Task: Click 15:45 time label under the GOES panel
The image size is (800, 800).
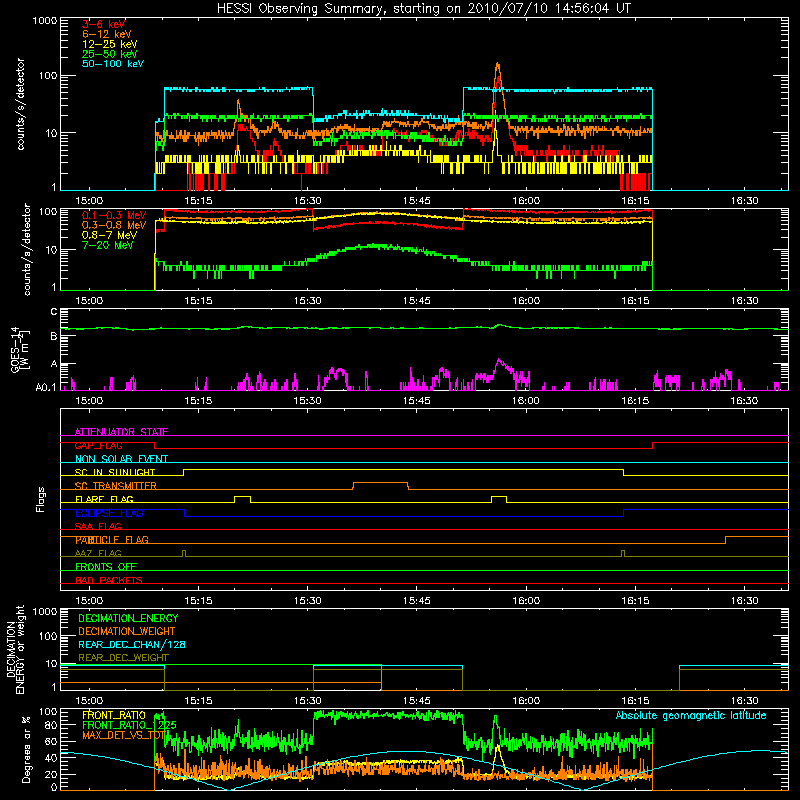Action: tap(416, 401)
